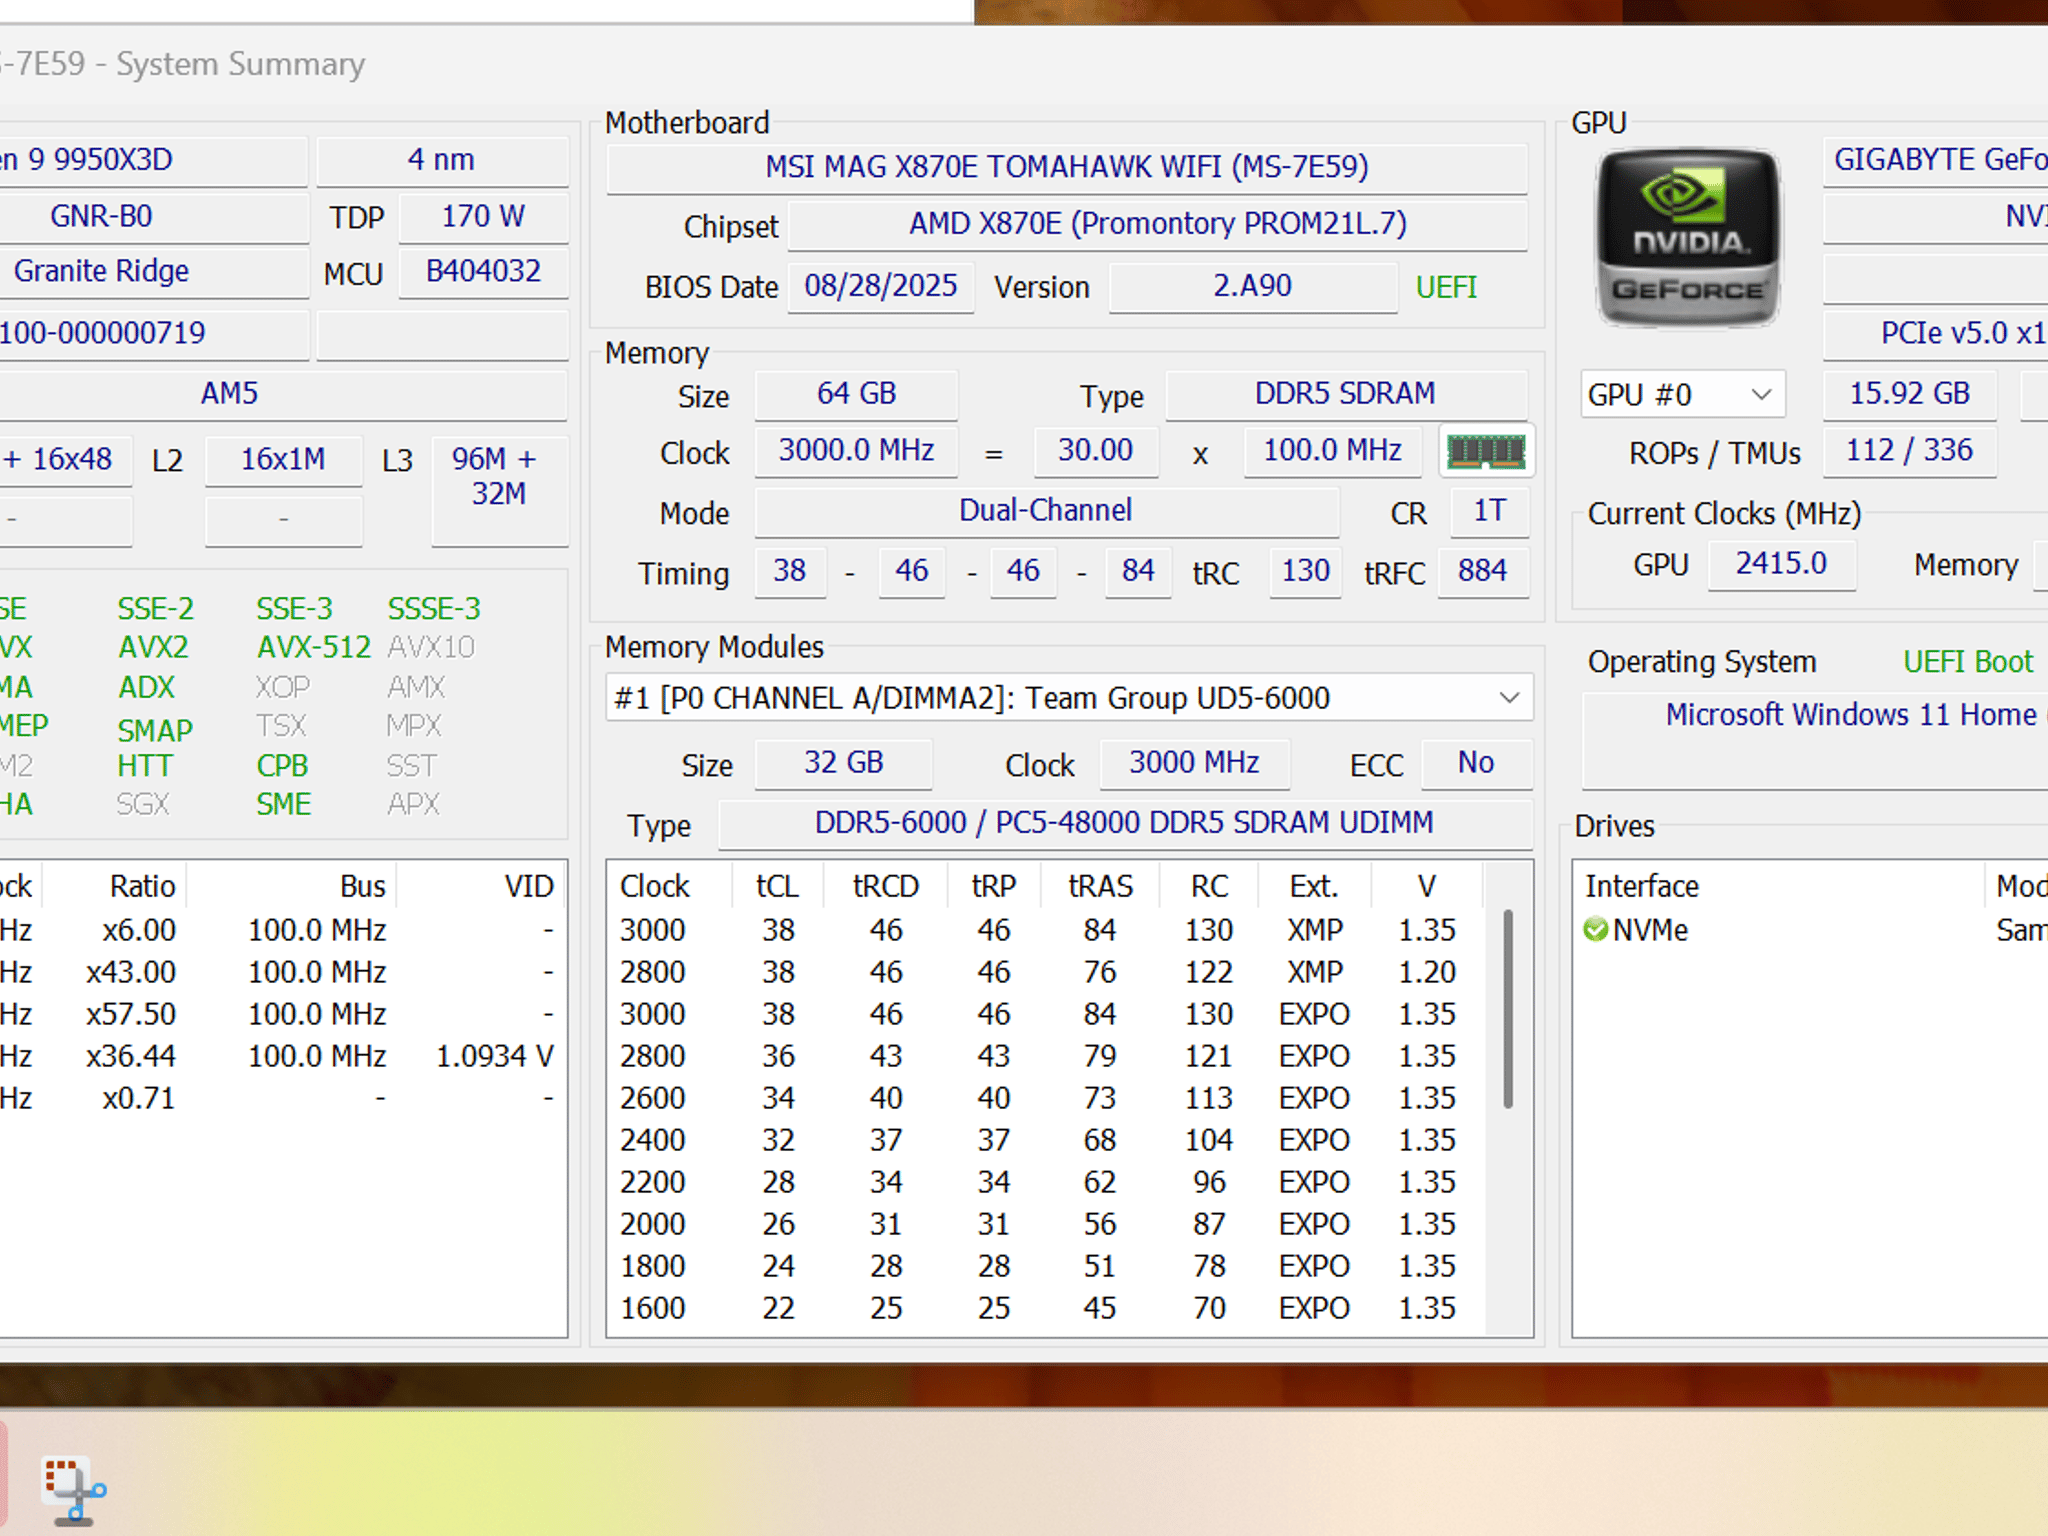Image resolution: width=2048 pixels, height=1536 pixels.
Task: Click the AMD X870E chipset field
Action: [1158, 224]
